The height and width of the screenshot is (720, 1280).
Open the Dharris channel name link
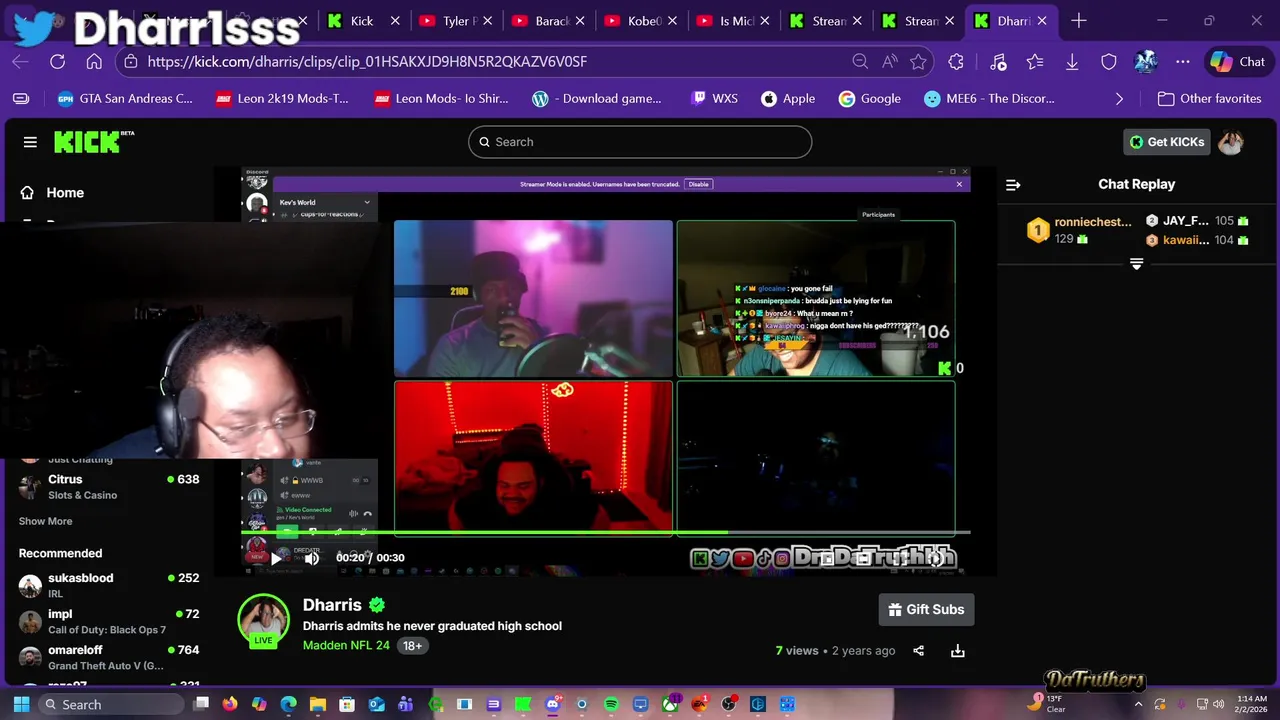(x=332, y=605)
